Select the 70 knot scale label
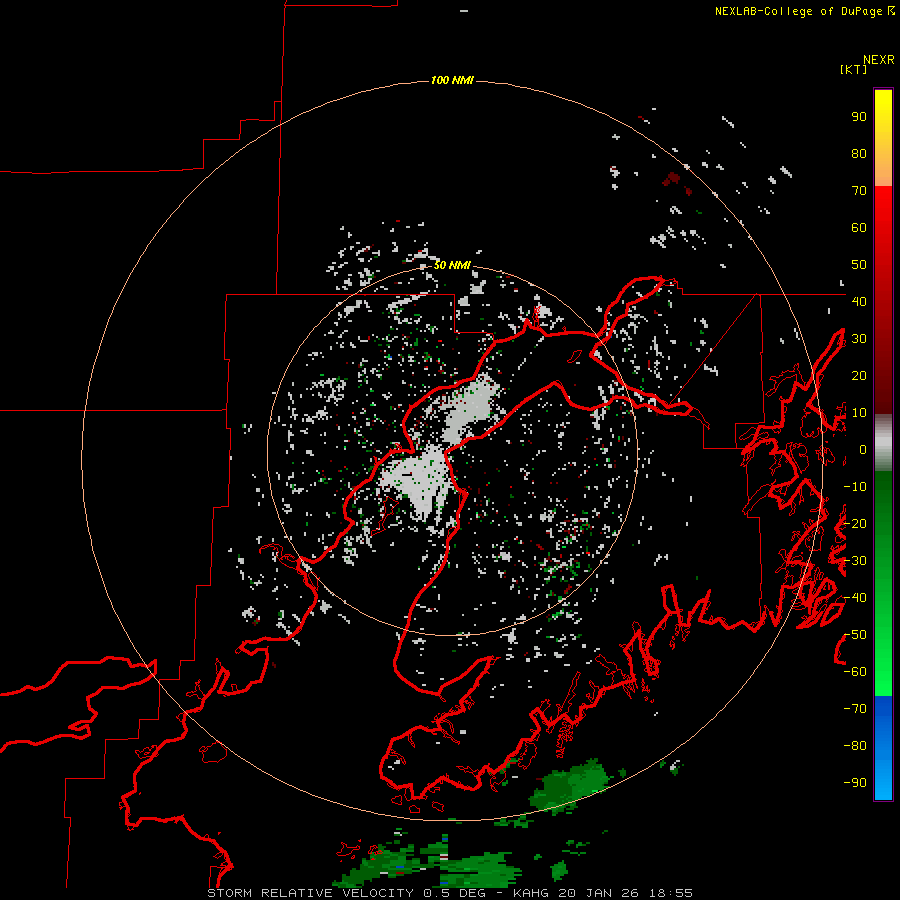This screenshot has height=900, width=900. pyautogui.click(x=859, y=191)
